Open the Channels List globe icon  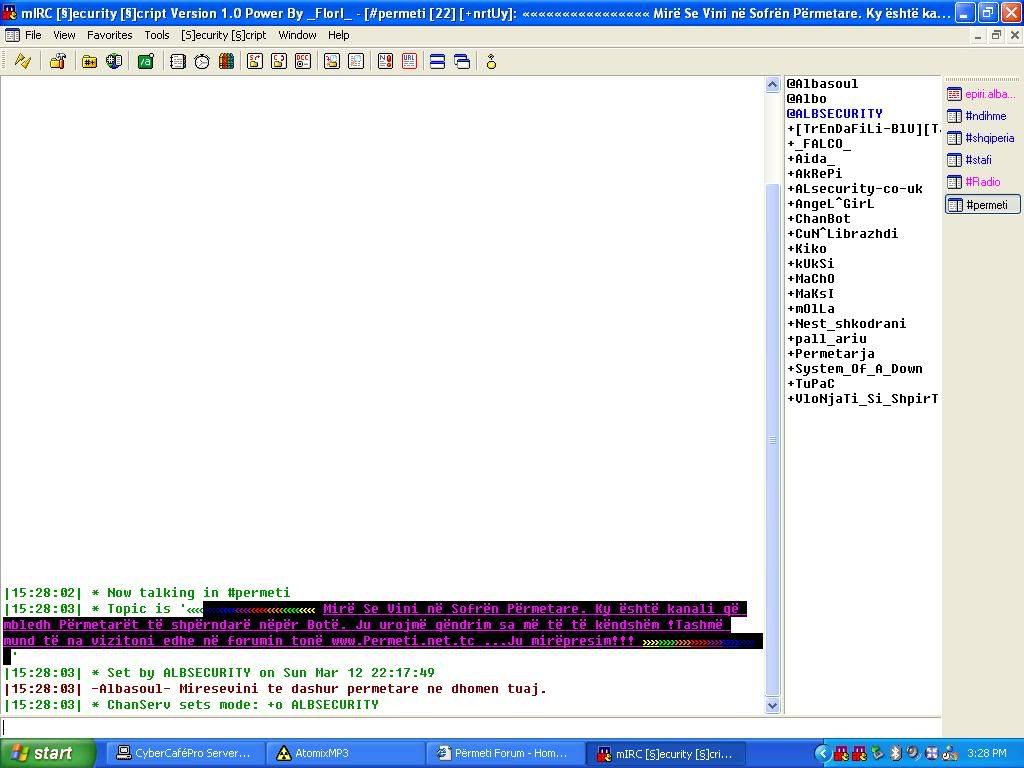tap(114, 61)
